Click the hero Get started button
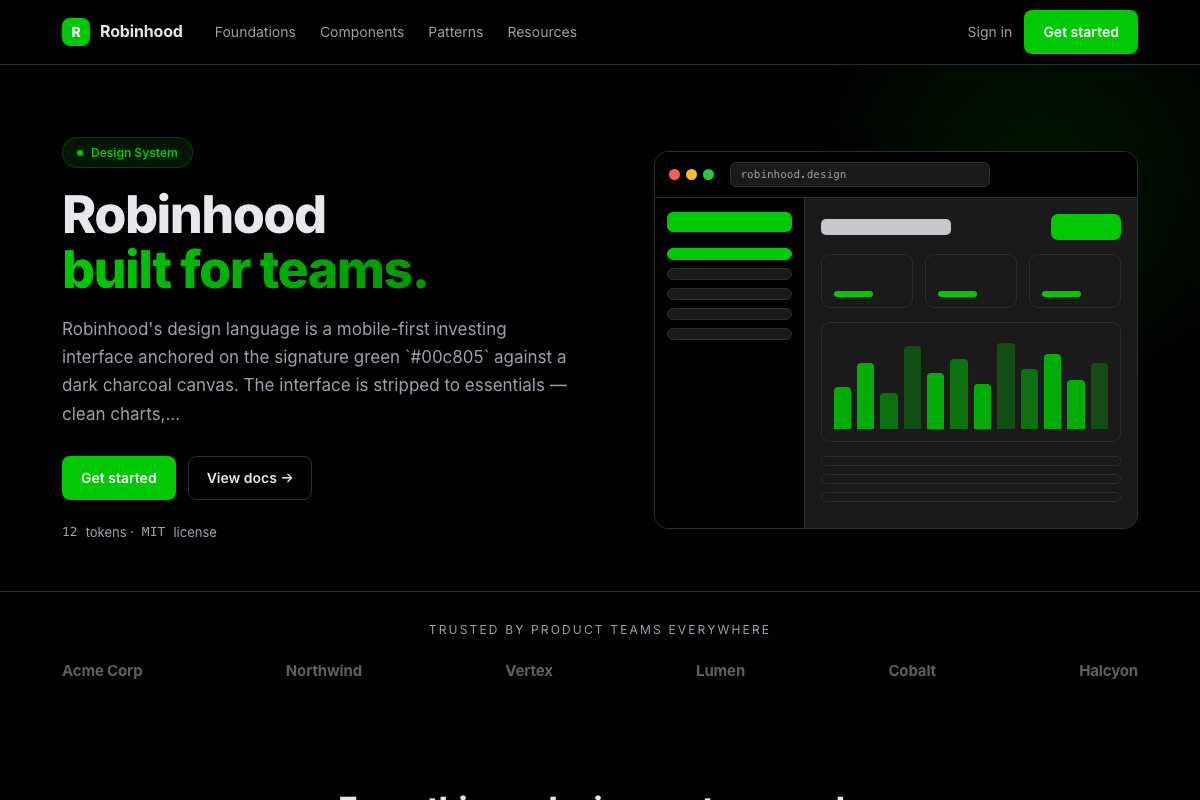Viewport: 1200px width, 800px height. tap(119, 478)
